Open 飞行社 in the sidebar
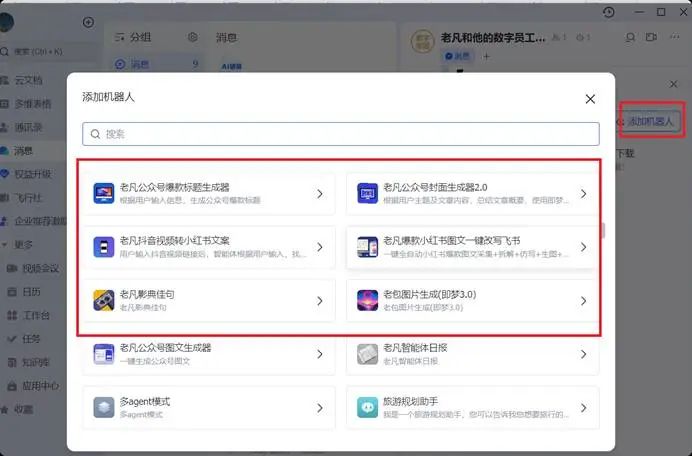 pyautogui.click(x=26, y=198)
